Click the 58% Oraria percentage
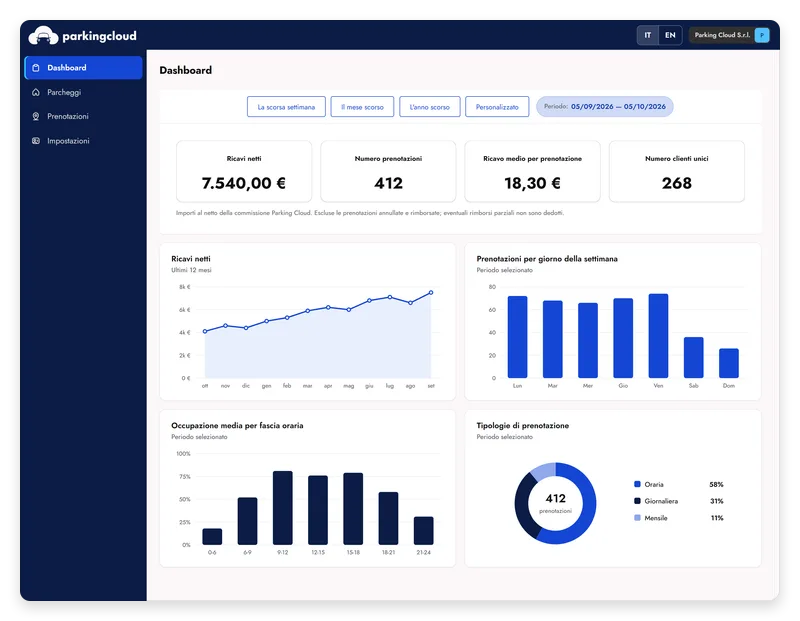800x621 pixels. pyautogui.click(x=716, y=484)
